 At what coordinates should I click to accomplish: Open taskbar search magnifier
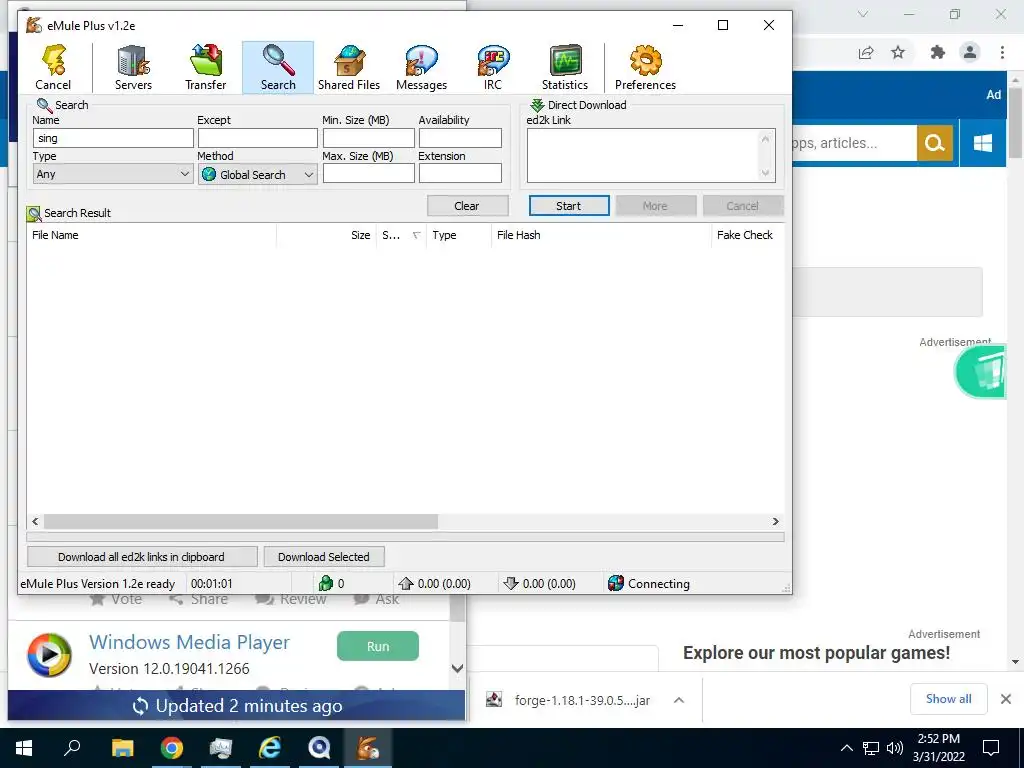click(72, 748)
